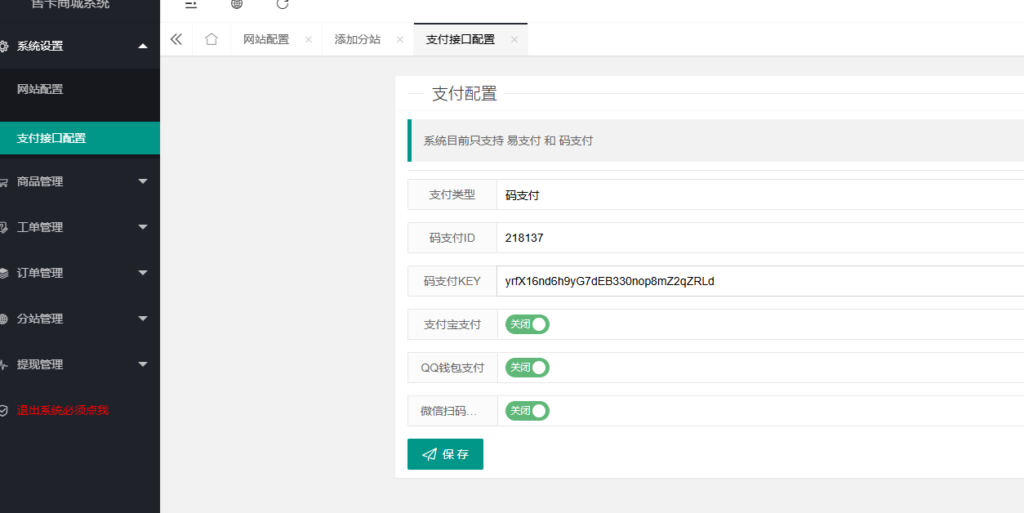Click the 支付配置 section heading
Image resolution: width=1024 pixels, height=513 pixels.
pyautogui.click(x=464, y=93)
